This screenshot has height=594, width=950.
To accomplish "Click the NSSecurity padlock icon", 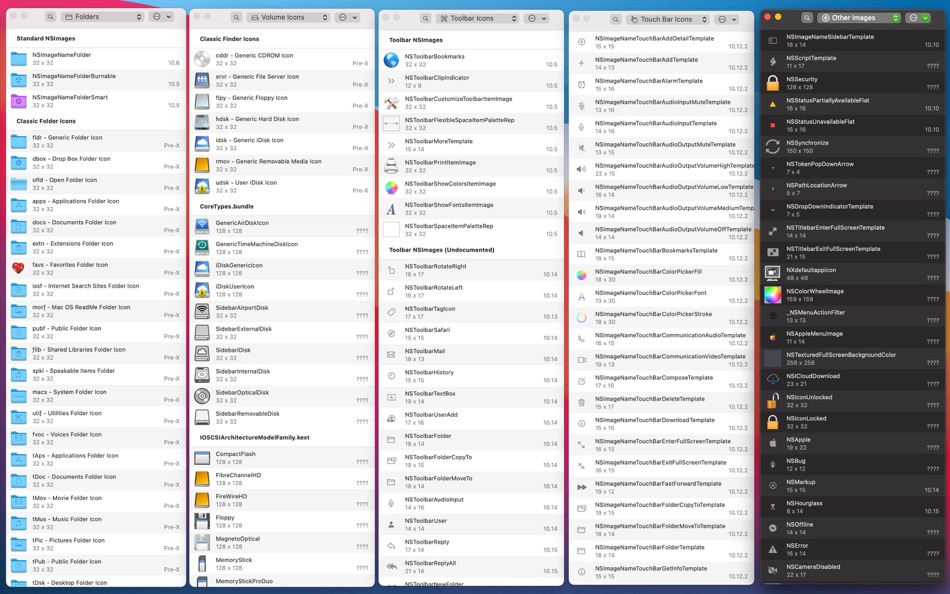I will point(772,83).
